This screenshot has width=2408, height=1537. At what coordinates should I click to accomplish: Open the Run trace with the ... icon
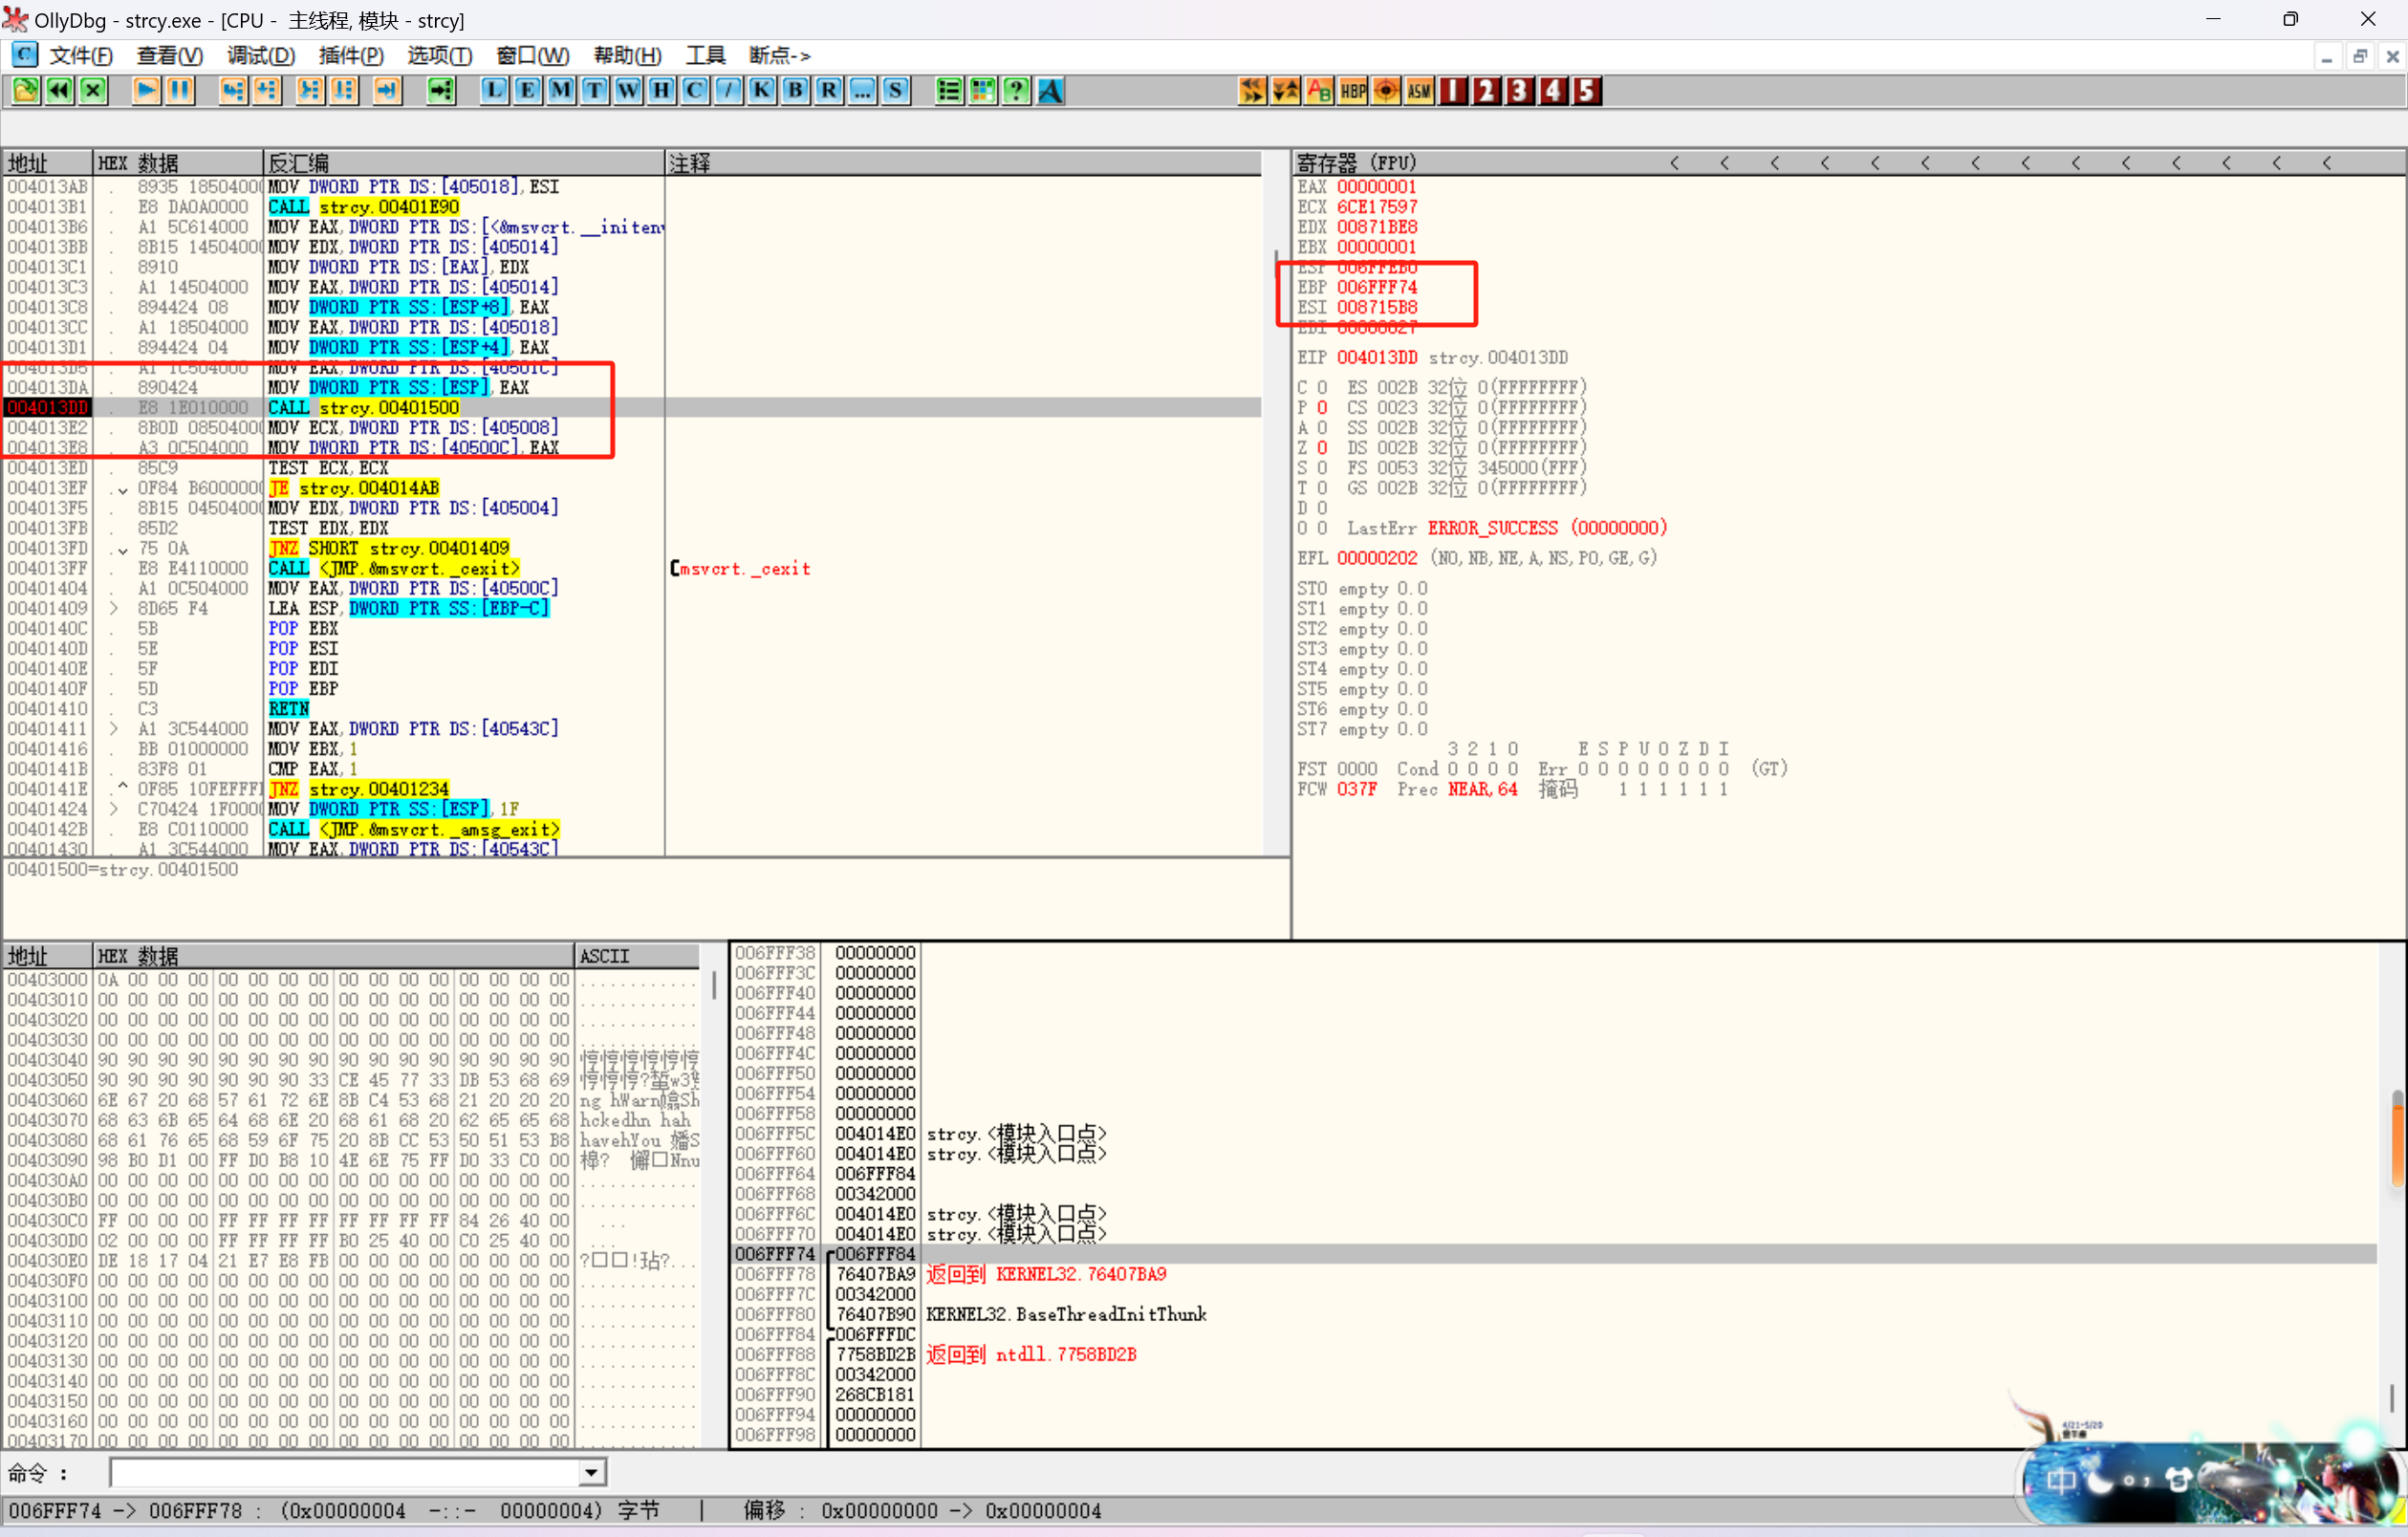coord(863,91)
